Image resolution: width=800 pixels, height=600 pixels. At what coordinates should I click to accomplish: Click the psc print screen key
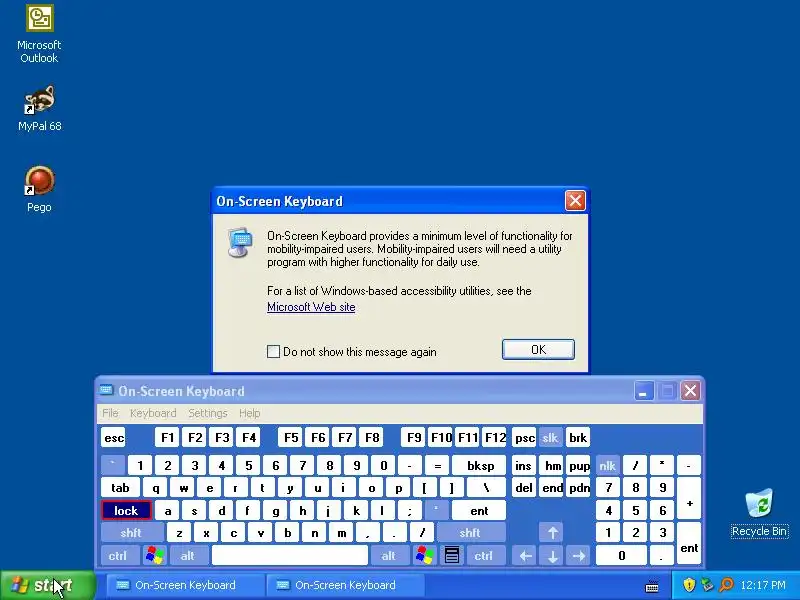point(524,437)
